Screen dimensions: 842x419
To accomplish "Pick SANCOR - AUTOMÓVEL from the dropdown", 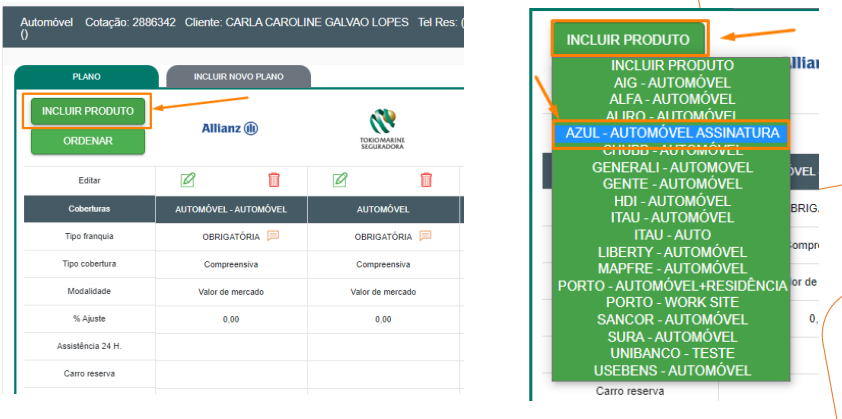I will tap(672, 320).
